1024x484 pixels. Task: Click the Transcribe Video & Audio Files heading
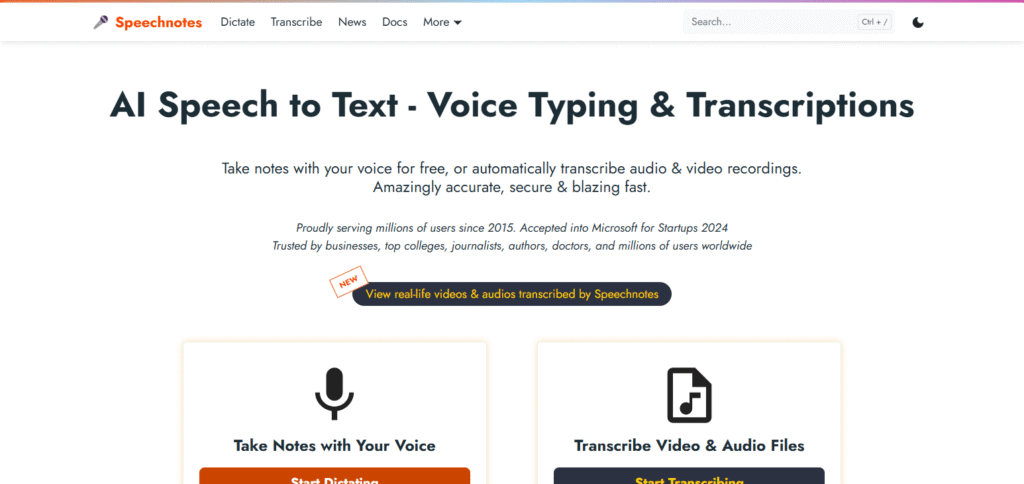point(689,446)
